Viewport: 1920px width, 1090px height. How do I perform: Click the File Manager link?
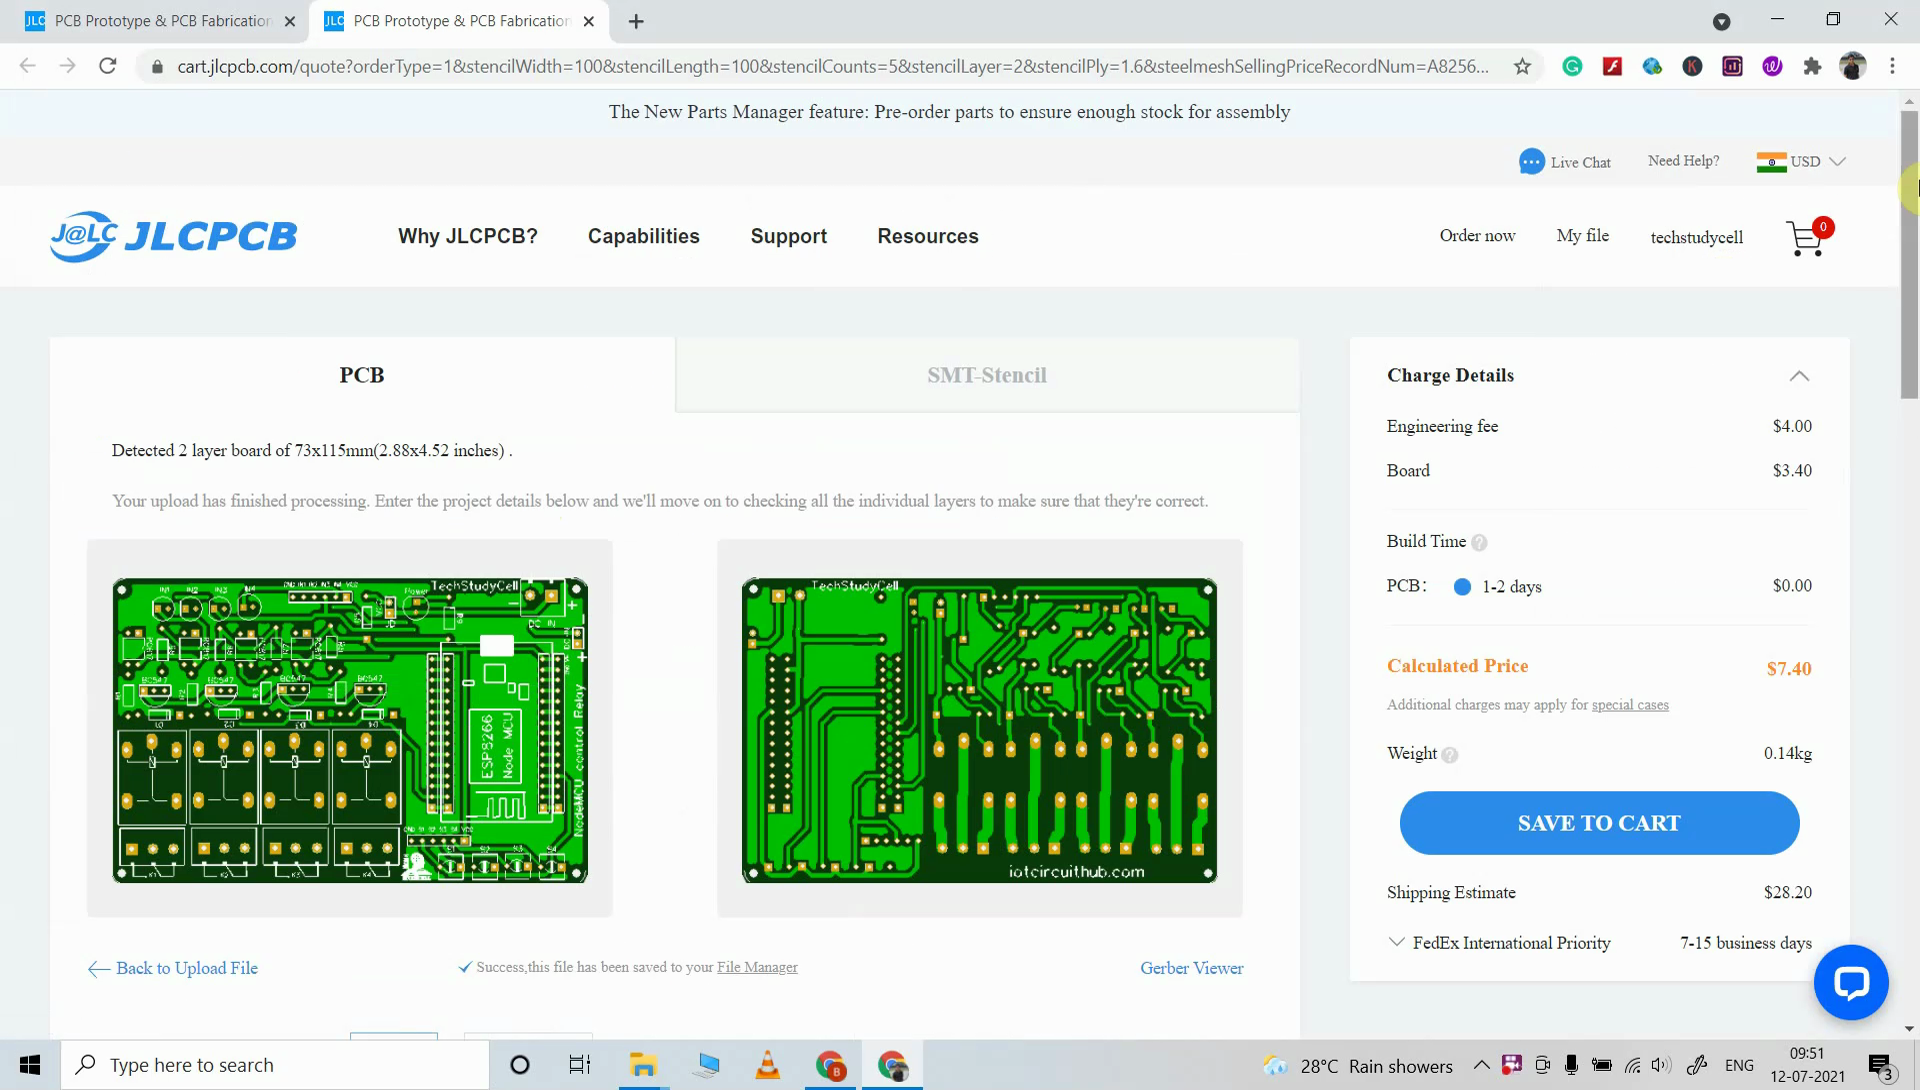coord(757,966)
